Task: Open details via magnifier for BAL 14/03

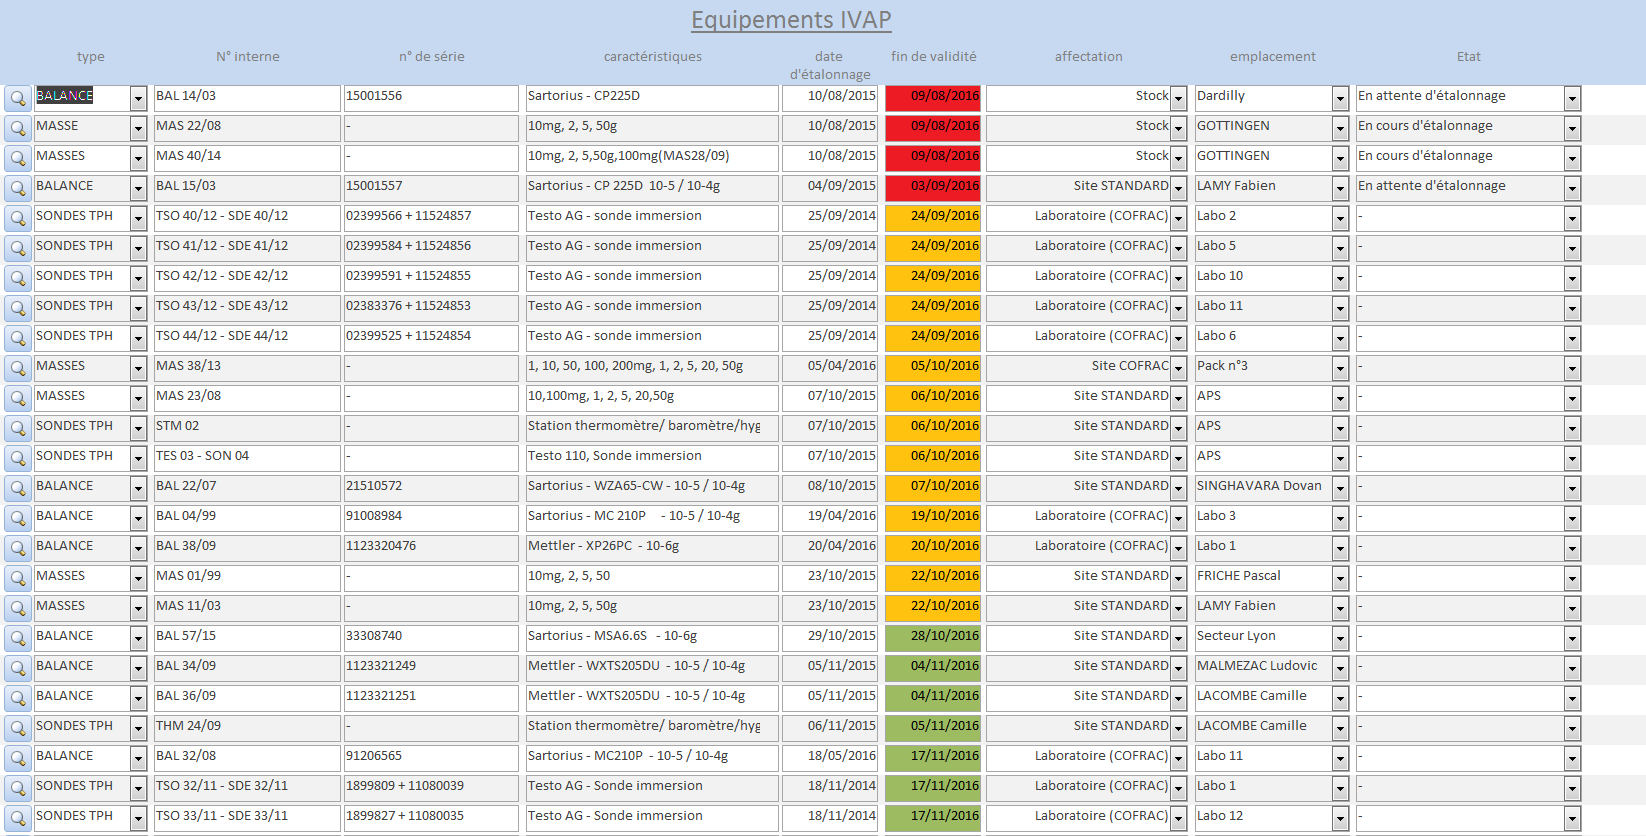Action: [x=17, y=98]
